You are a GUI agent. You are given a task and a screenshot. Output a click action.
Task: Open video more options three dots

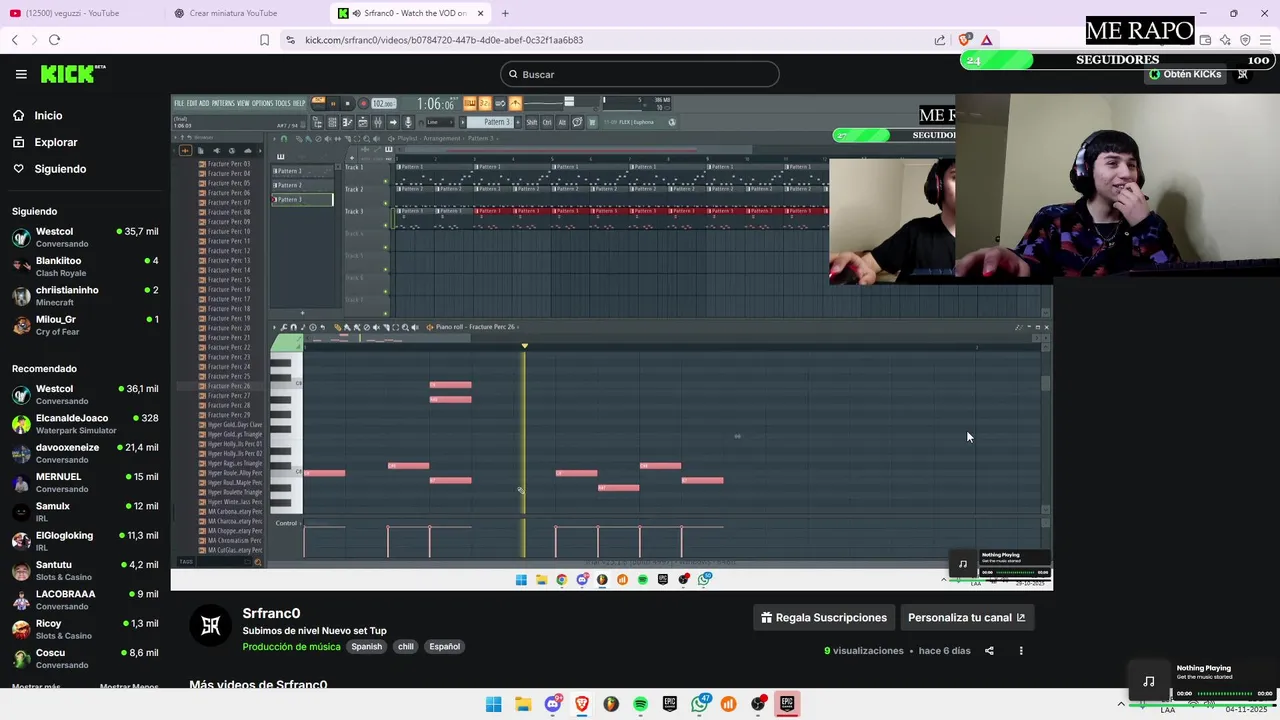coord(1021,651)
